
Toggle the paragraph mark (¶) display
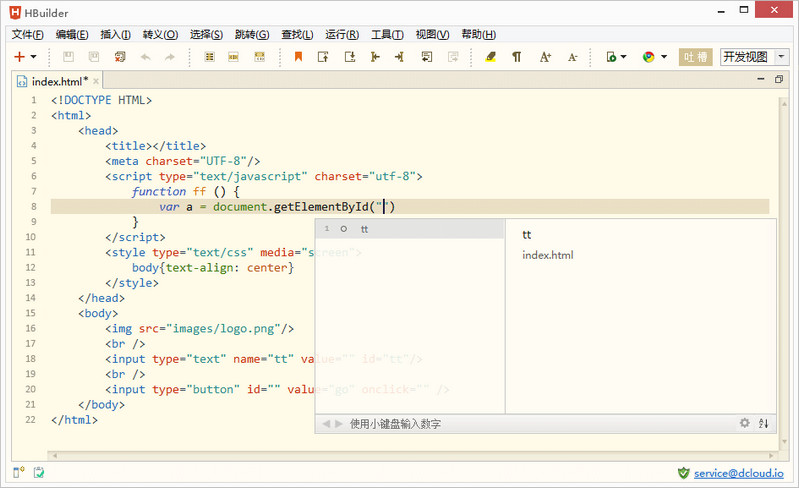(x=517, y=57)
